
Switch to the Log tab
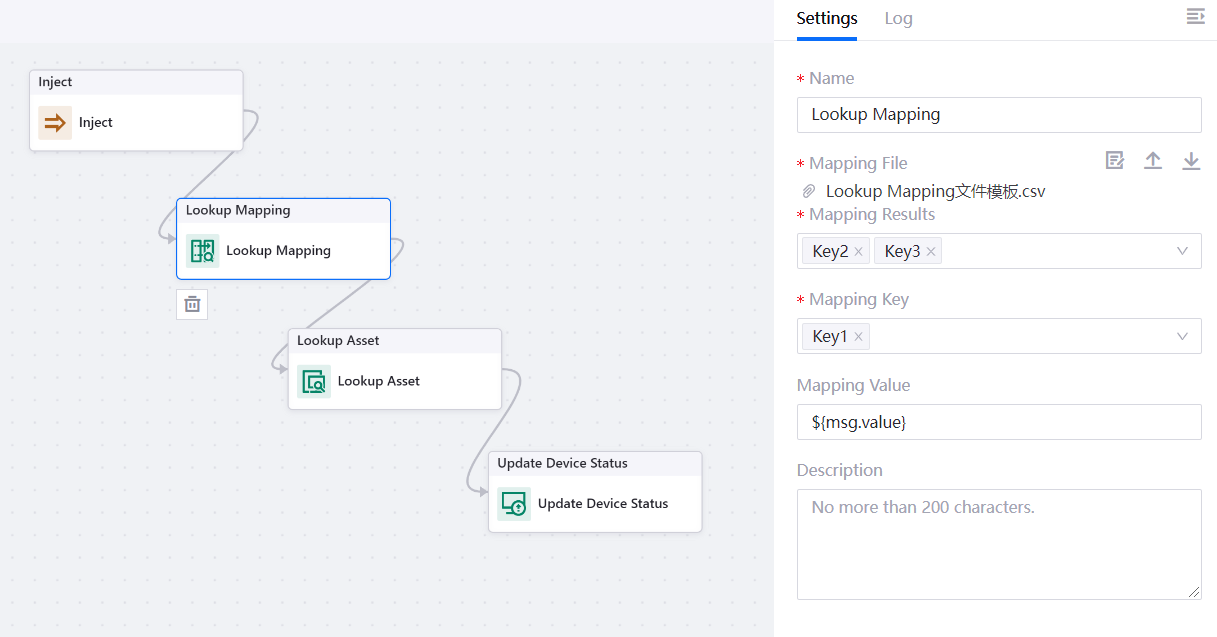pos(897,18)
